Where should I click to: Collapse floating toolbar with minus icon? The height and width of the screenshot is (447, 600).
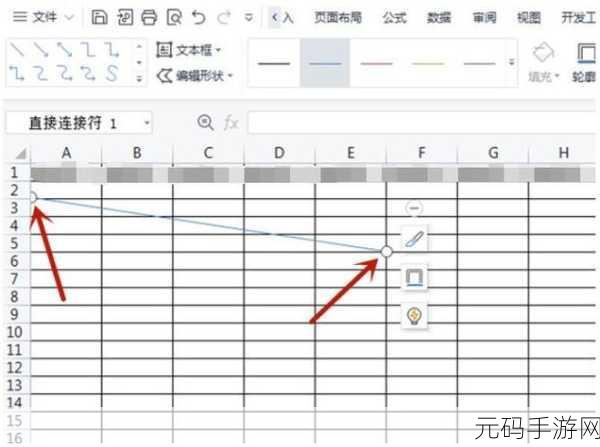point(414,208)
